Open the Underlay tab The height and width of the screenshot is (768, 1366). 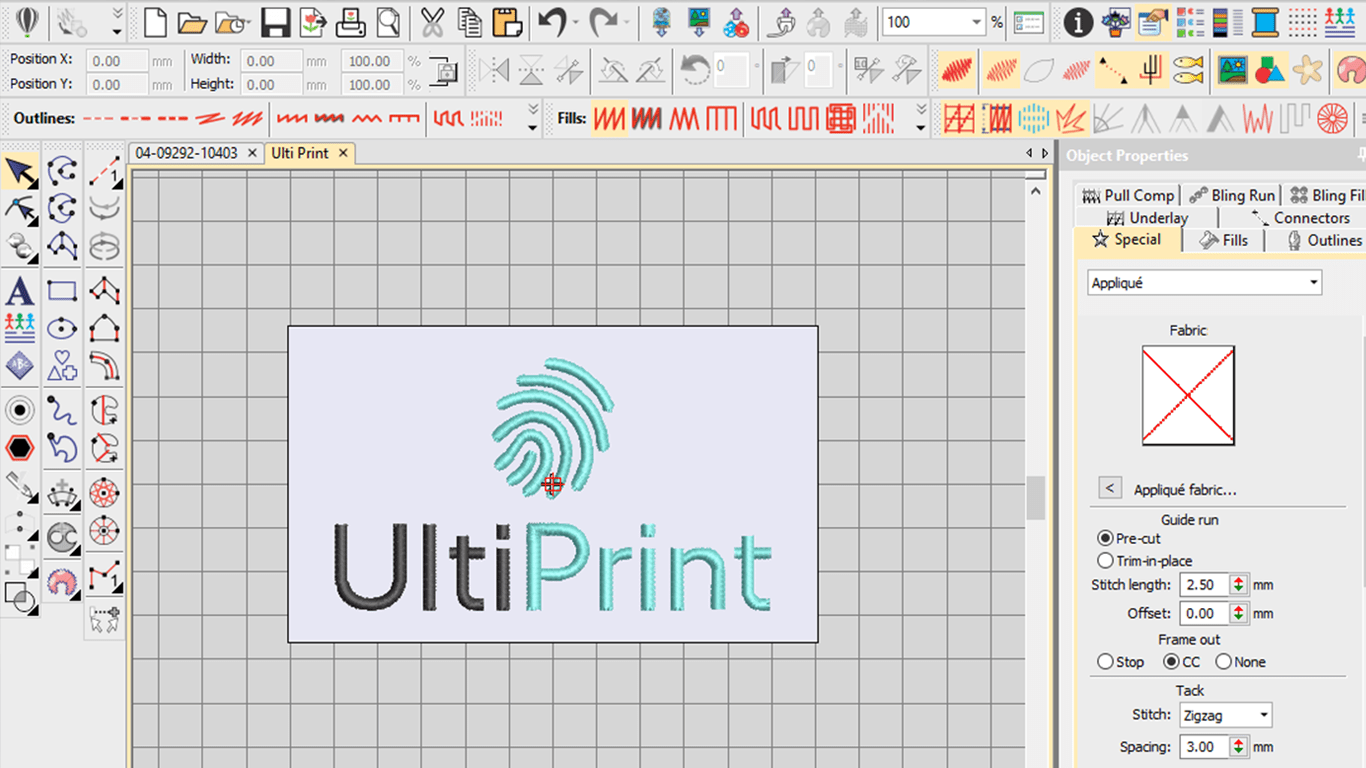[1148, 218]
